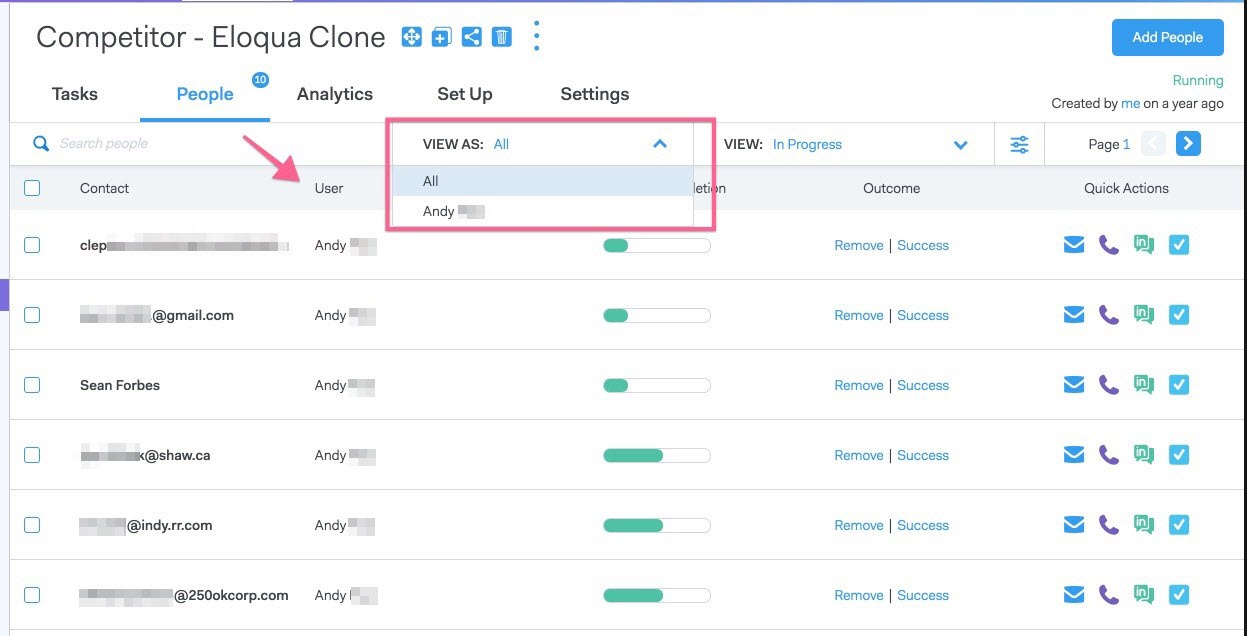Click the share icon beside the title

click(472, 38)
